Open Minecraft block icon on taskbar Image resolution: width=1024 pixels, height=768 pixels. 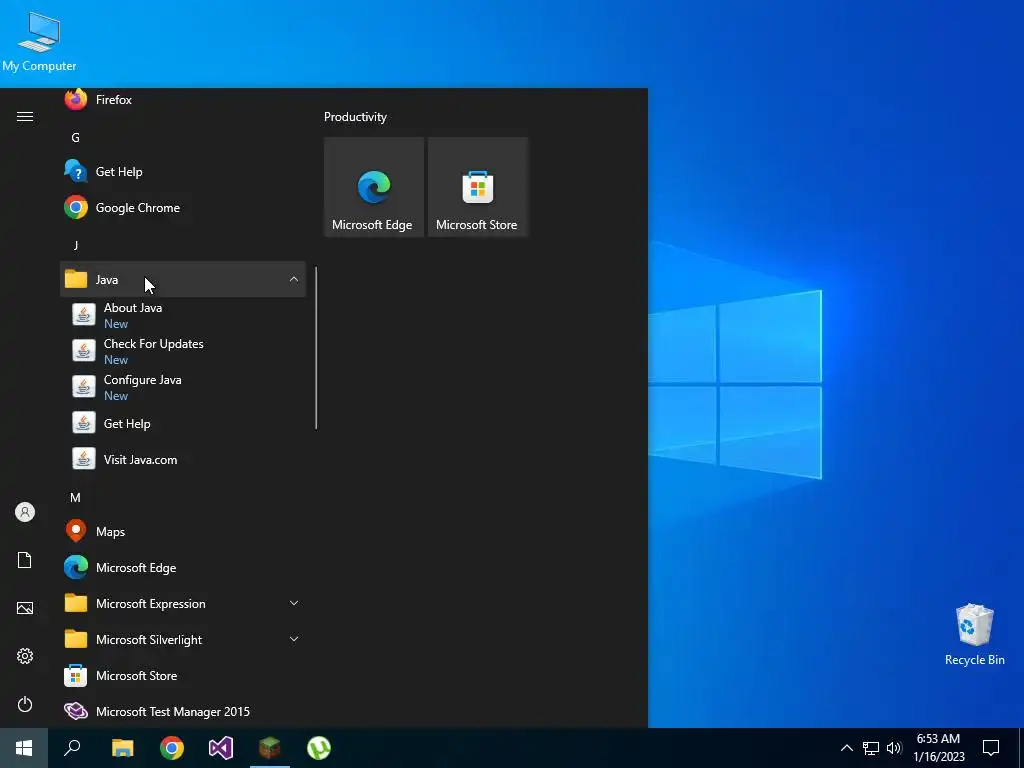tap(270, 748)
